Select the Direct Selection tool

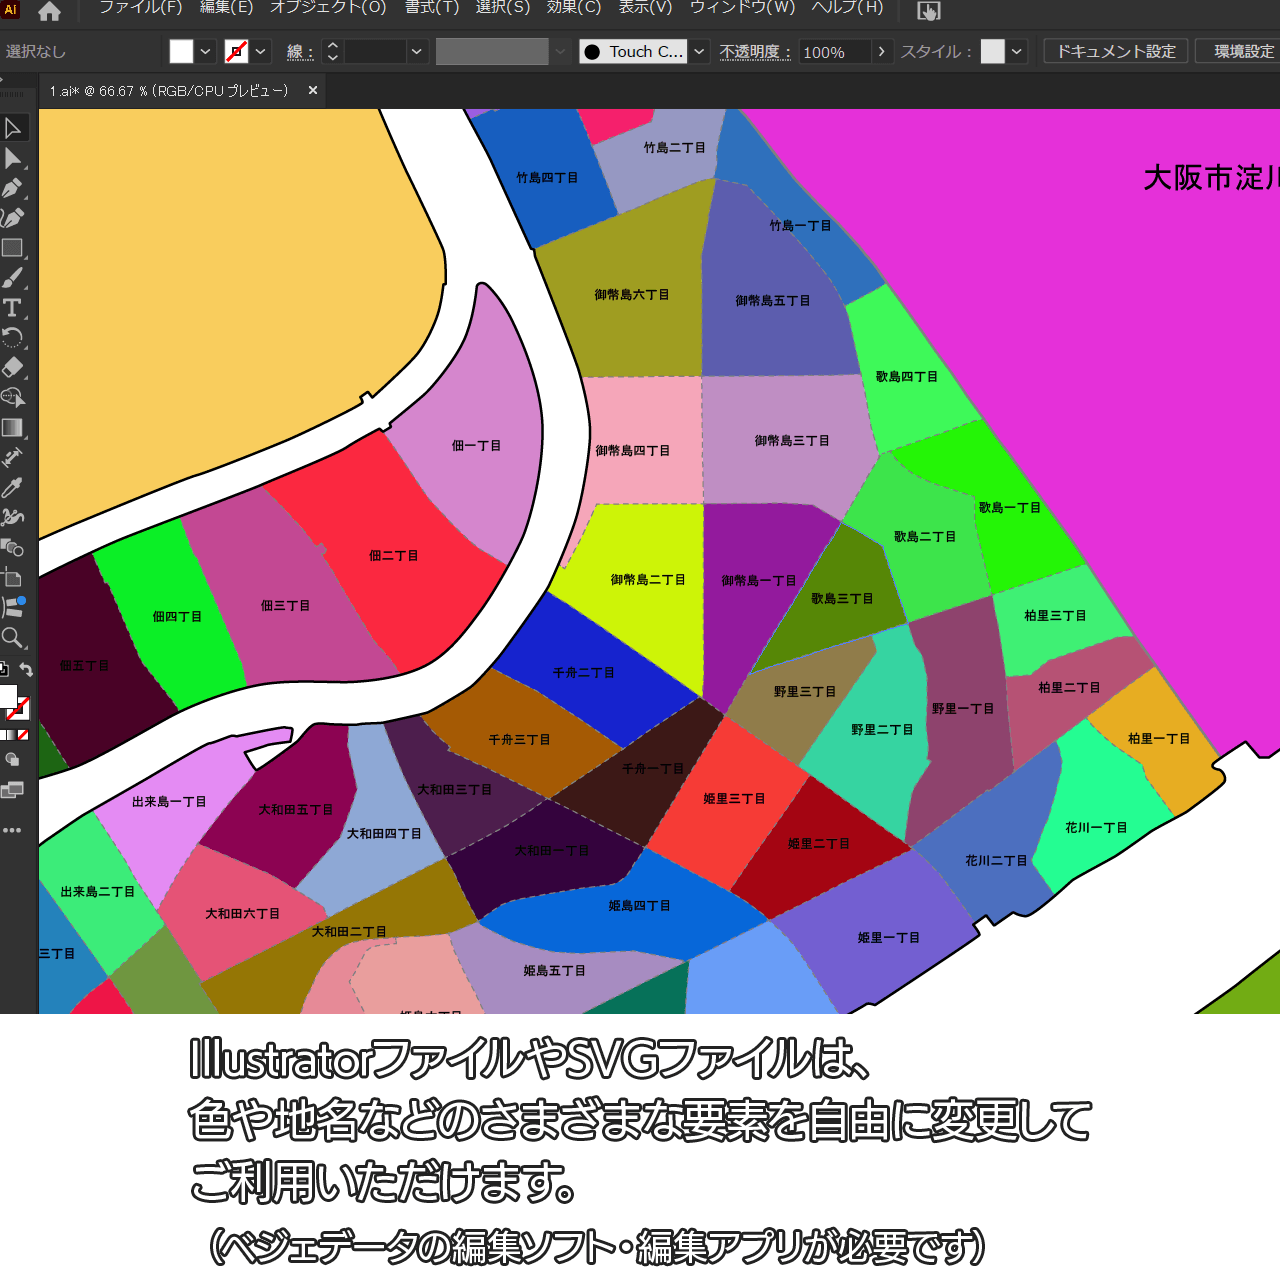[13, 158]
